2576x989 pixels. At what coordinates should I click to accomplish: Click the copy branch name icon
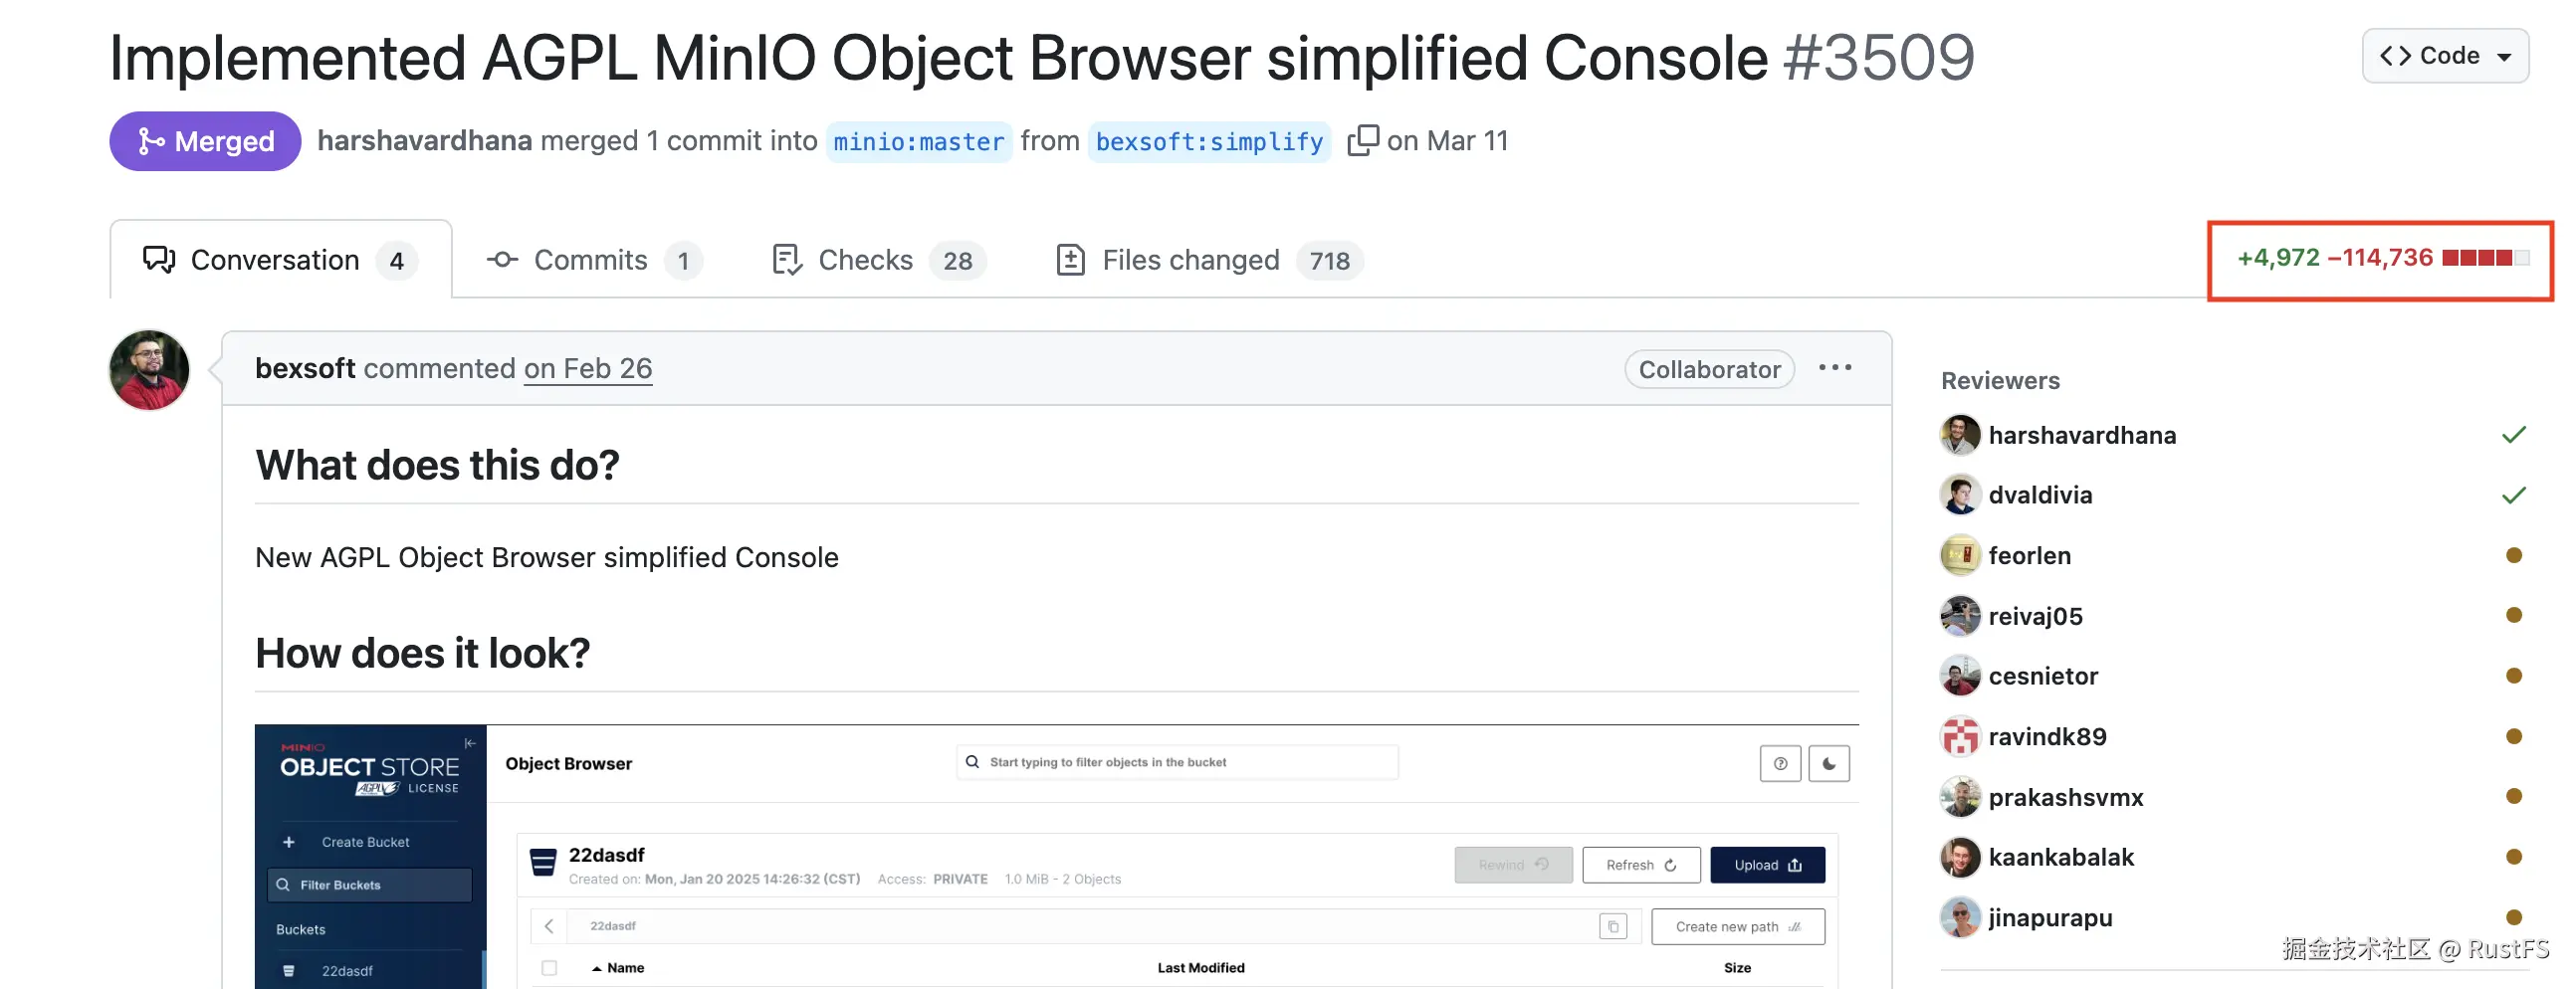tap(1362, 141)
